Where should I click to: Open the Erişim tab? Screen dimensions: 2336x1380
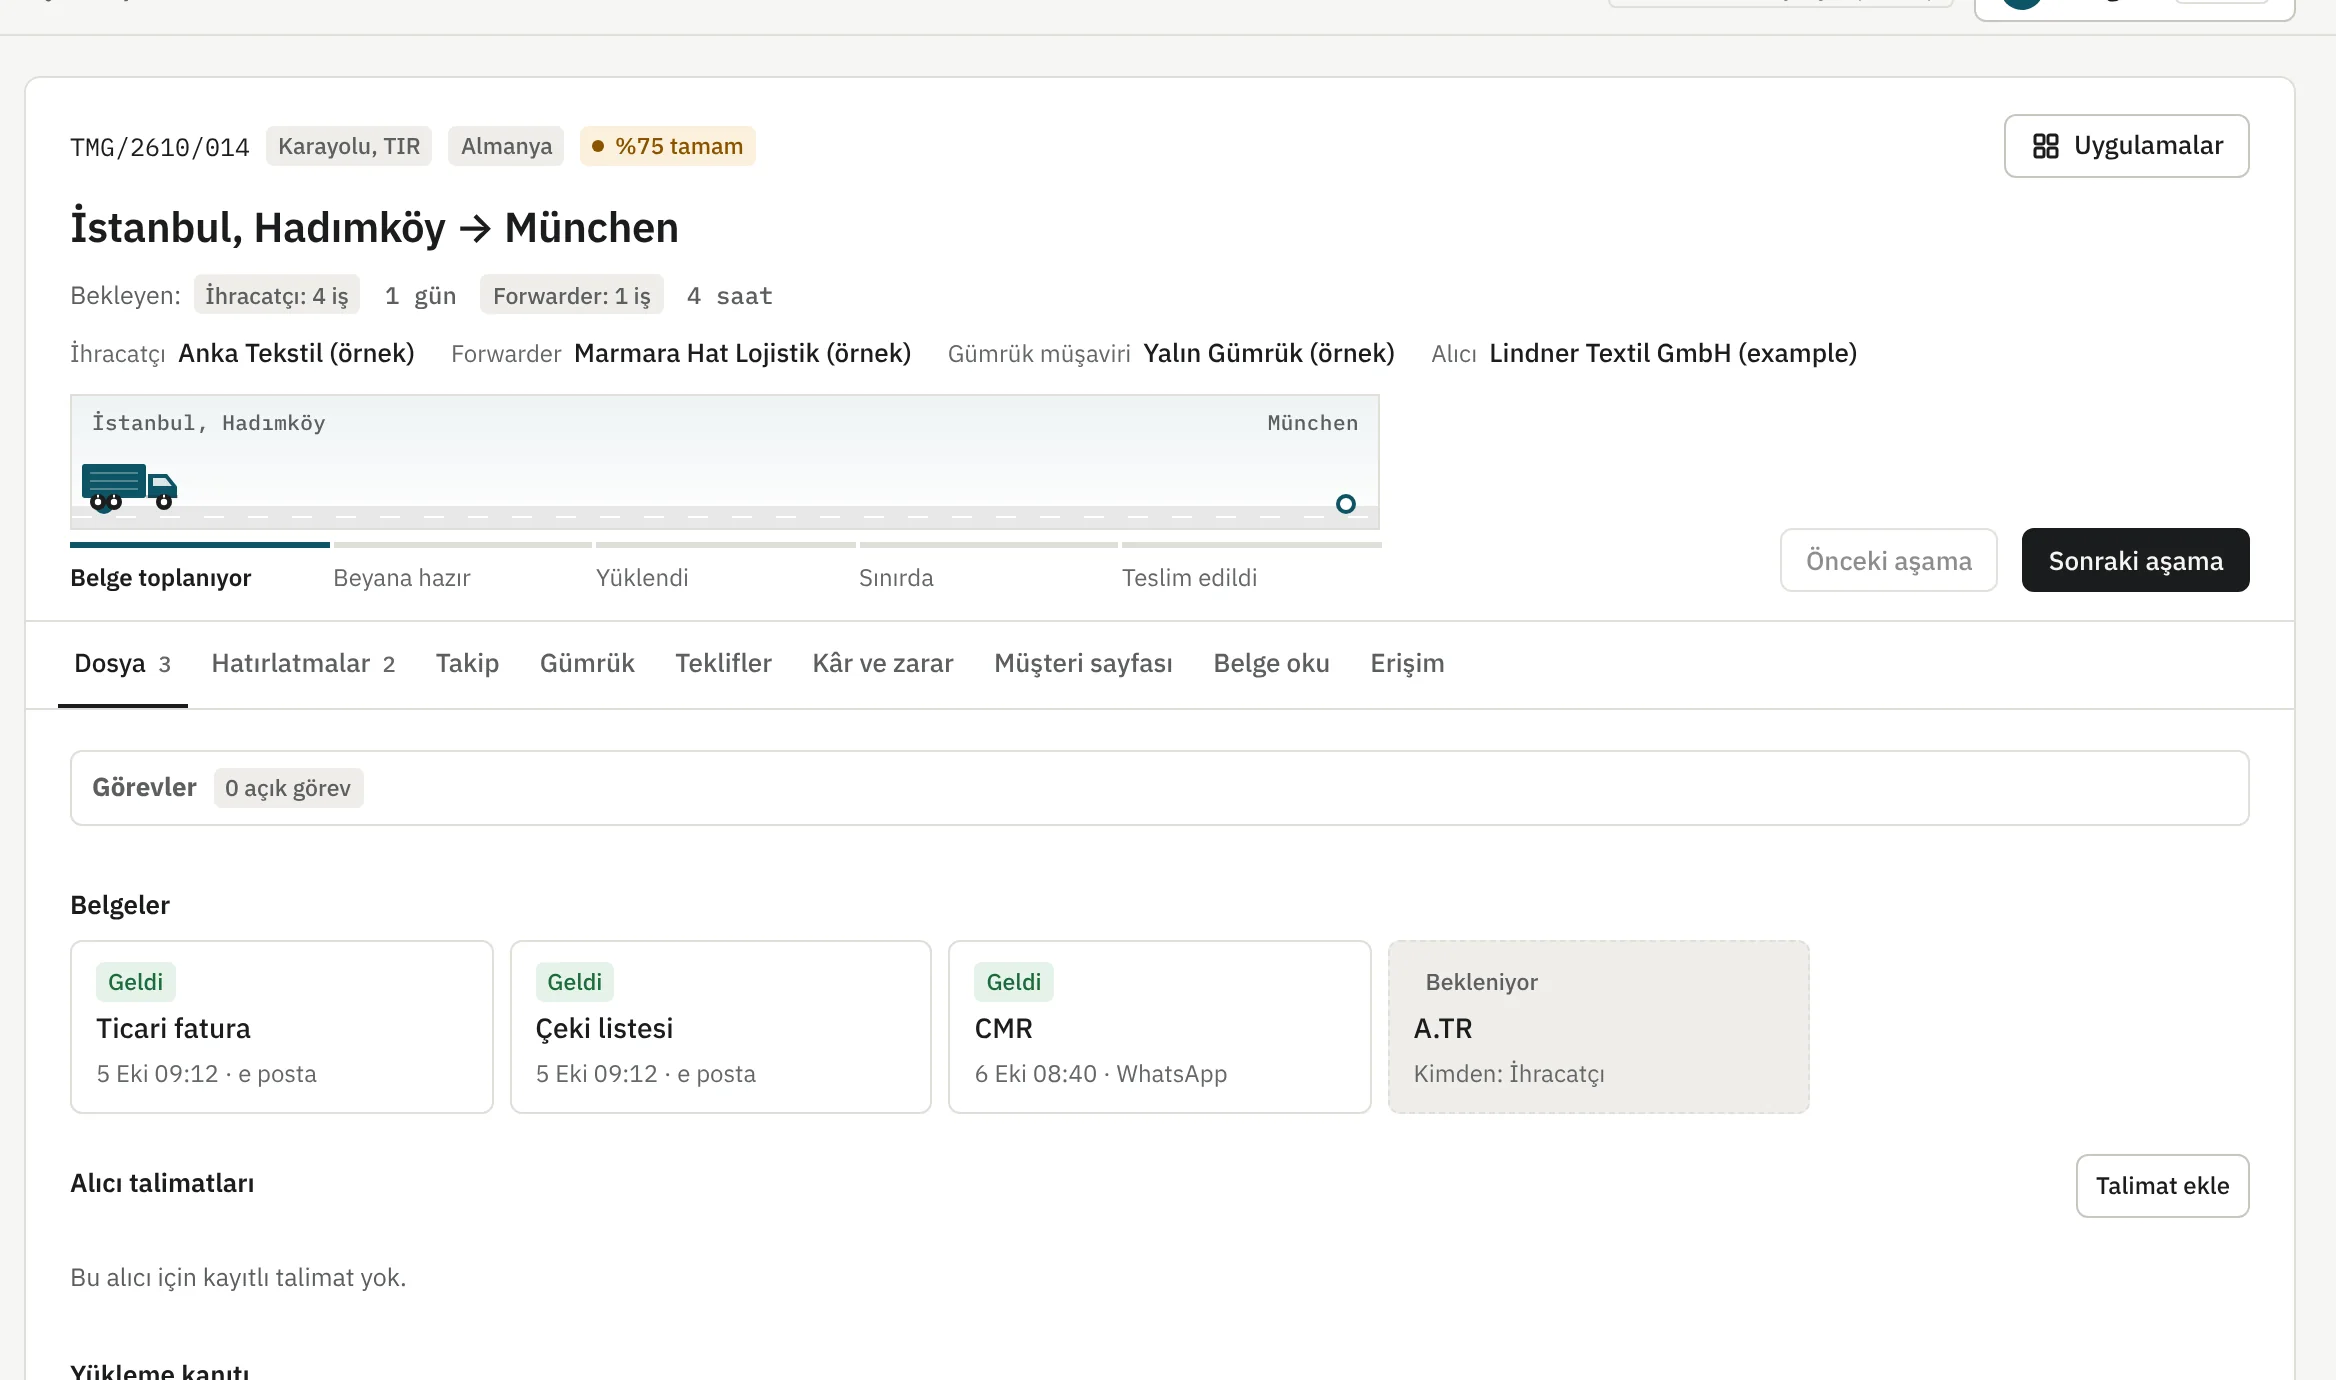[x=1407, y=664]
